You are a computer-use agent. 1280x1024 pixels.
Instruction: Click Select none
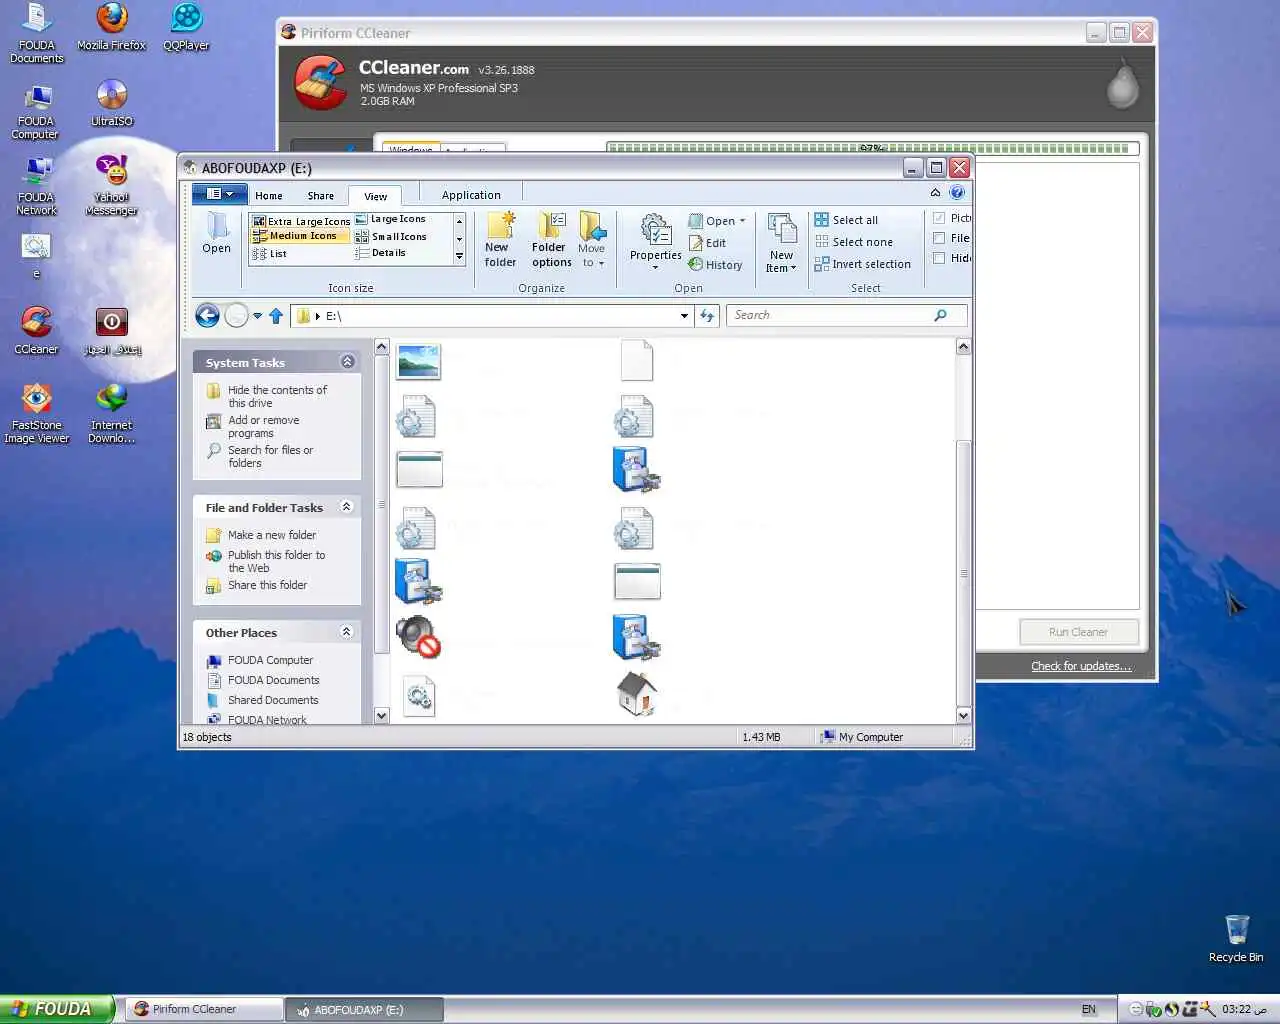tap(854, 242)
